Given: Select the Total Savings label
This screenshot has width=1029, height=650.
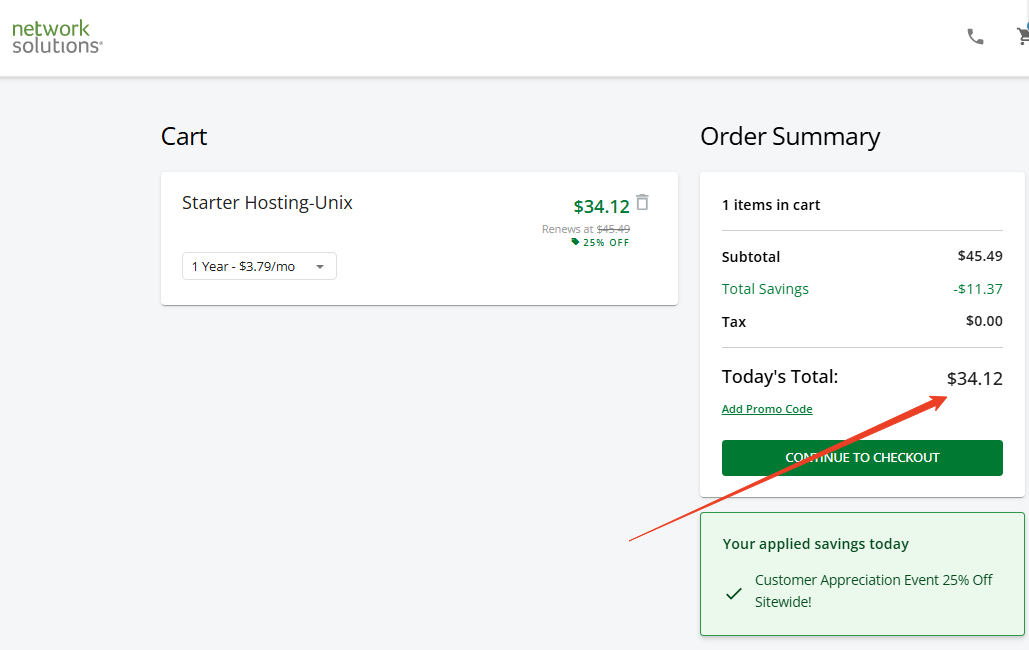Looking at the screenshot, I should pos(765,289).
